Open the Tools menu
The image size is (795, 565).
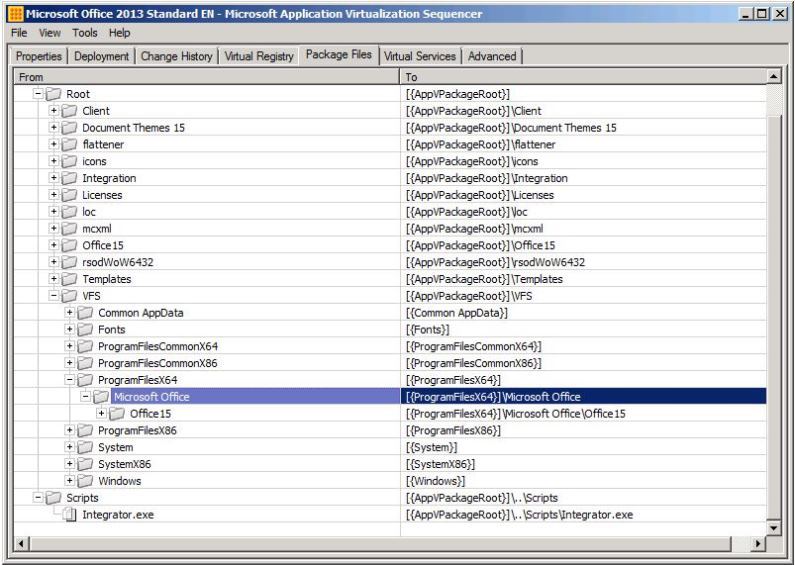click(85, 33)
